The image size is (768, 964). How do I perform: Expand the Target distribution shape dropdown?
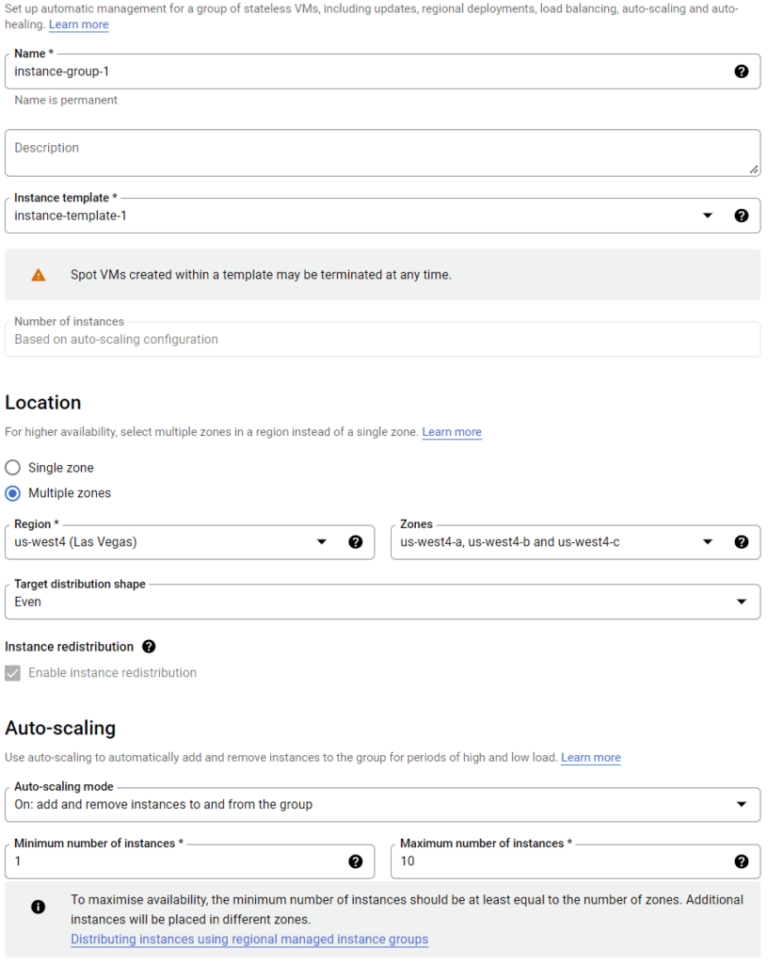coord(742,601)
